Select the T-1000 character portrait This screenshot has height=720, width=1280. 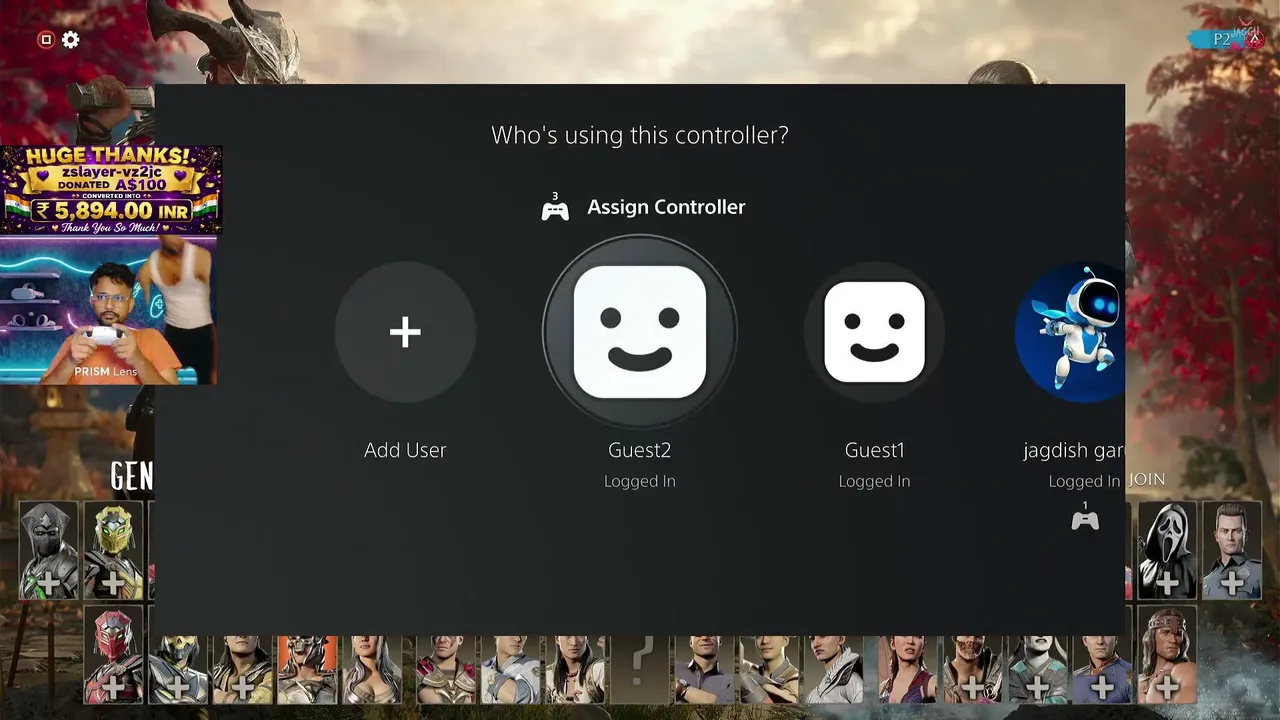coord(1232,551)
